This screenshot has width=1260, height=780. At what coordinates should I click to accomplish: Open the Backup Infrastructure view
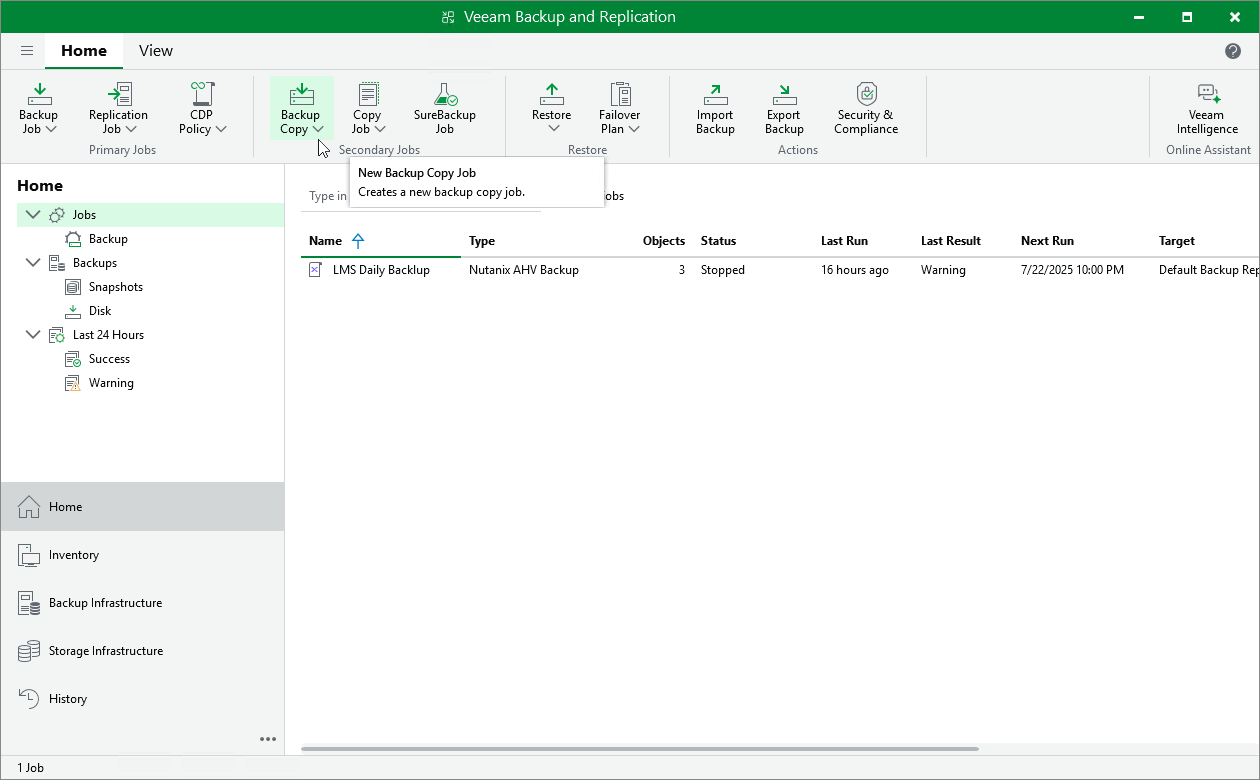tap(106, 603)
